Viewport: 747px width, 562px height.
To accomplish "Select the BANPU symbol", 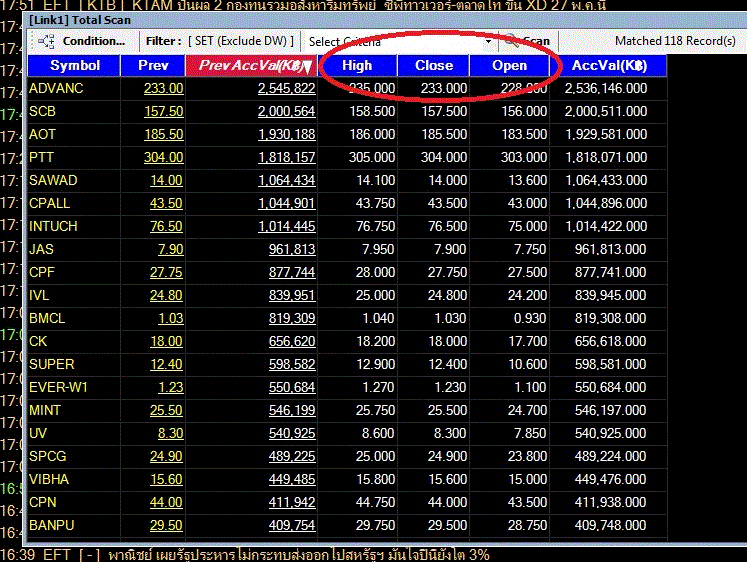I will tap(51, 525).
